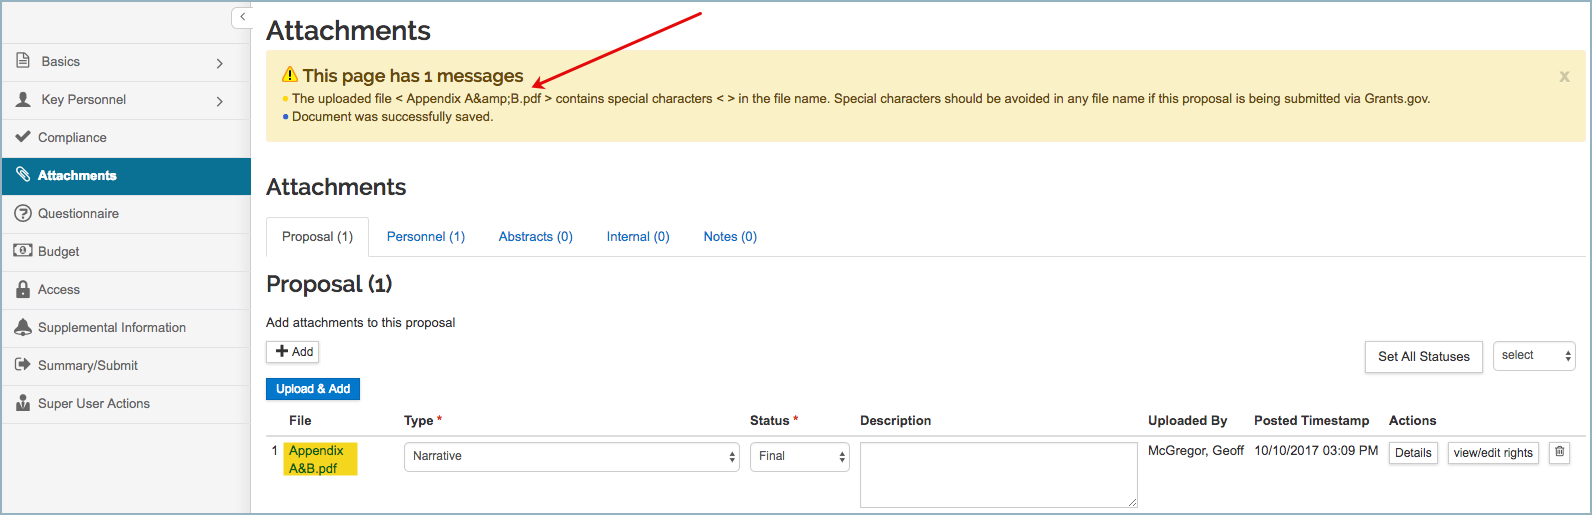
Task: Open the Set All Statuses select dropdown
Action: pyautogui.click(x=1534, y=356)
